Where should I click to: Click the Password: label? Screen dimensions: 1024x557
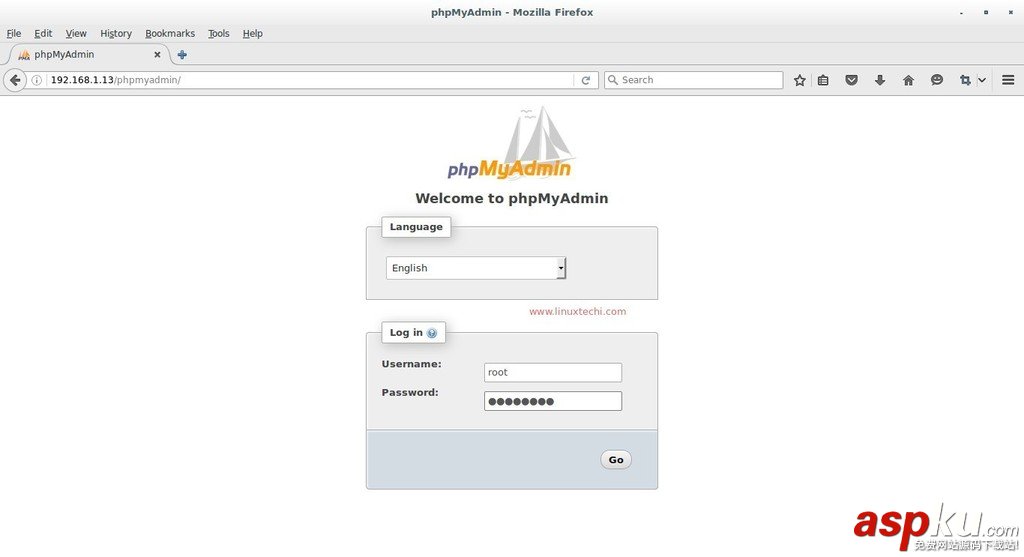[x=410, y=392]
